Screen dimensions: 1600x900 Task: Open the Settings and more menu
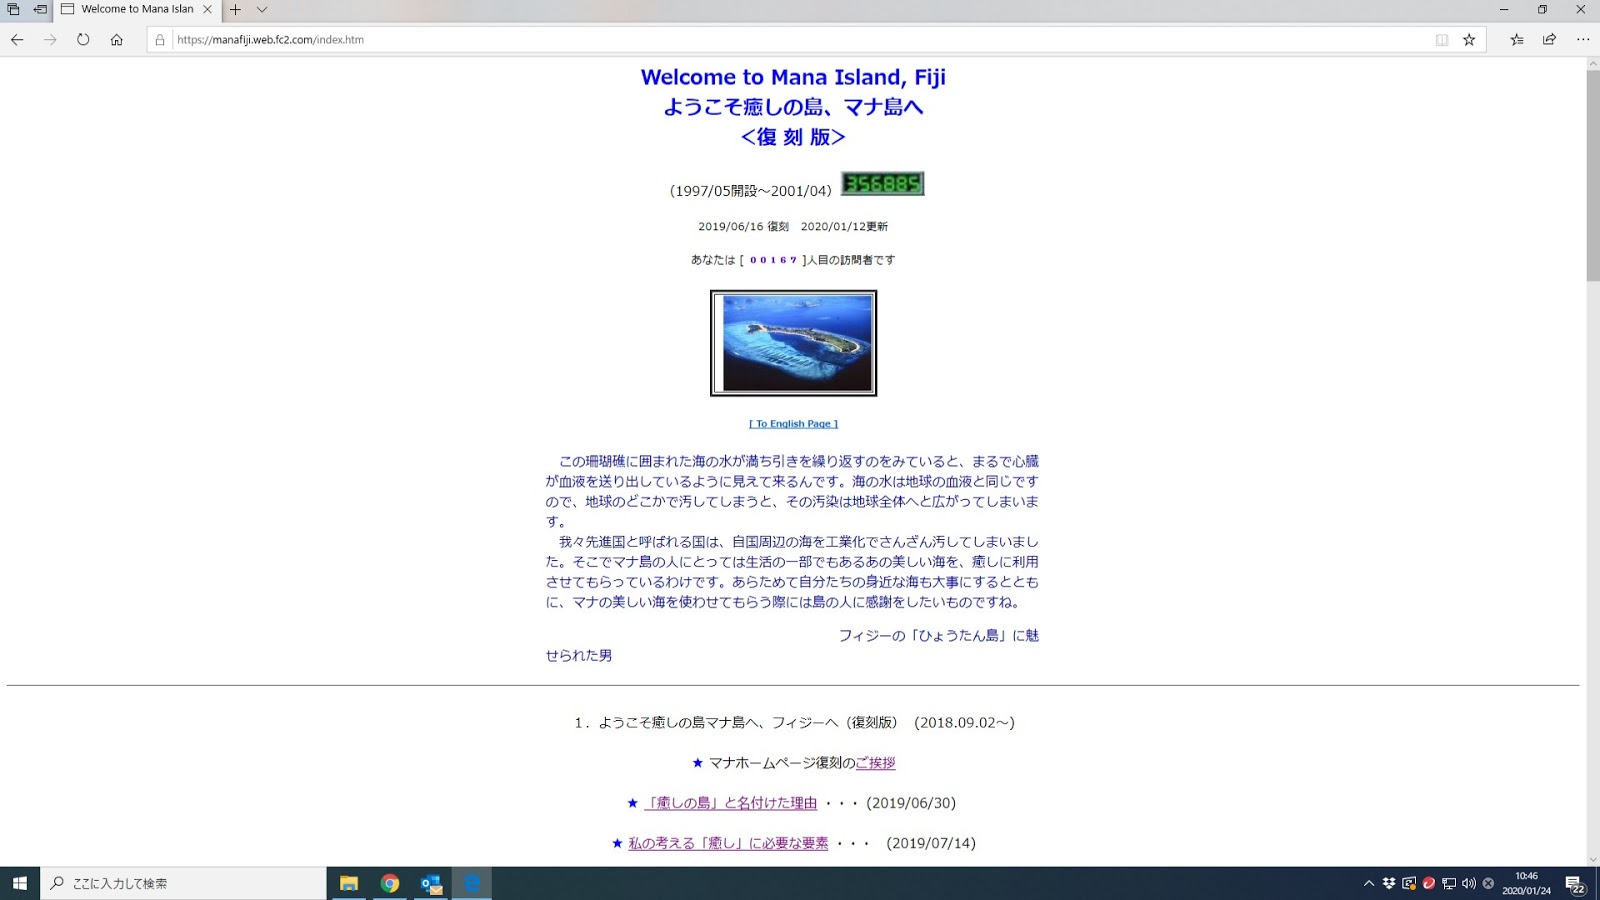point(1583,40)
